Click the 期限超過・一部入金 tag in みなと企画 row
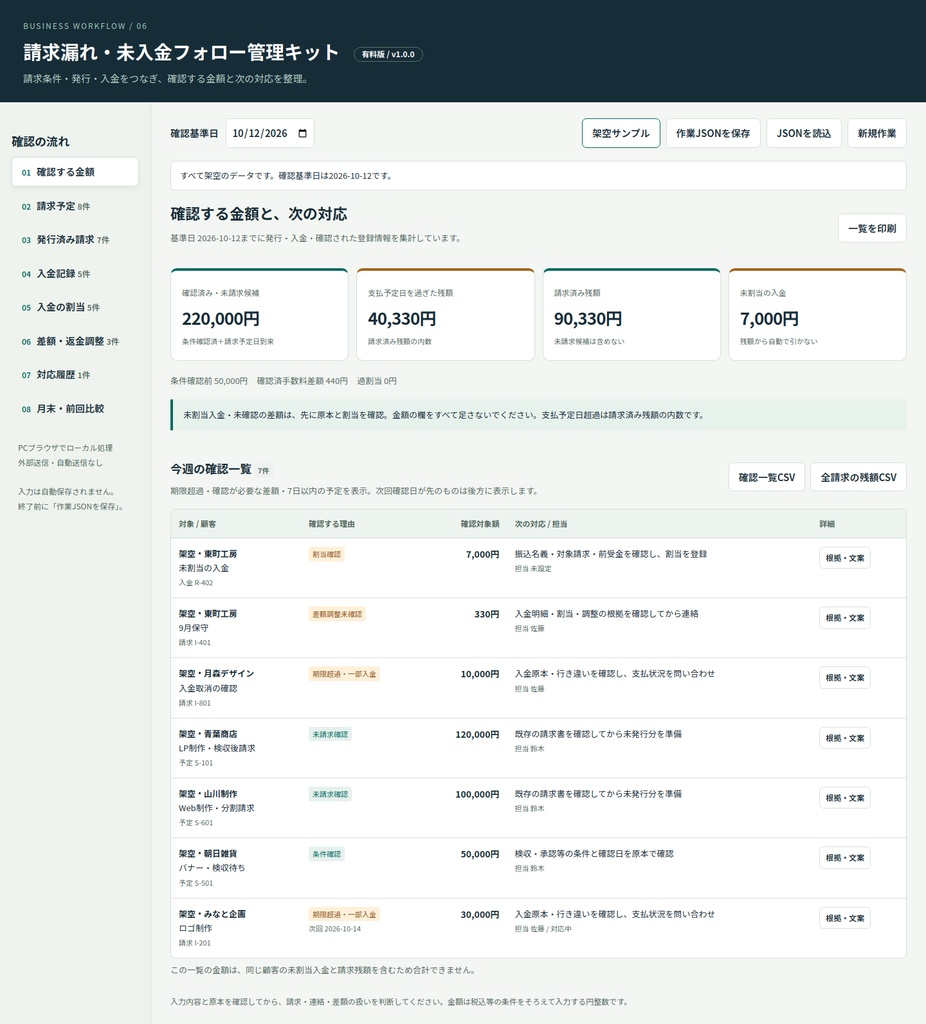Viewport: 926px width, 1024px height. click(344, 914)
